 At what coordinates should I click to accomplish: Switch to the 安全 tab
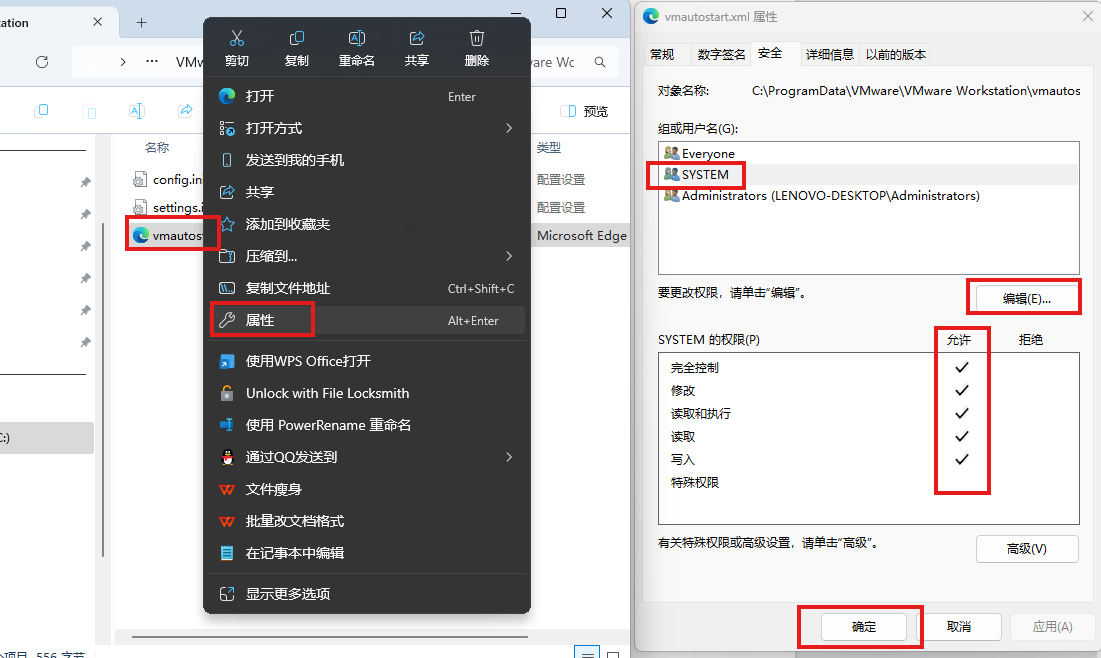770,53
